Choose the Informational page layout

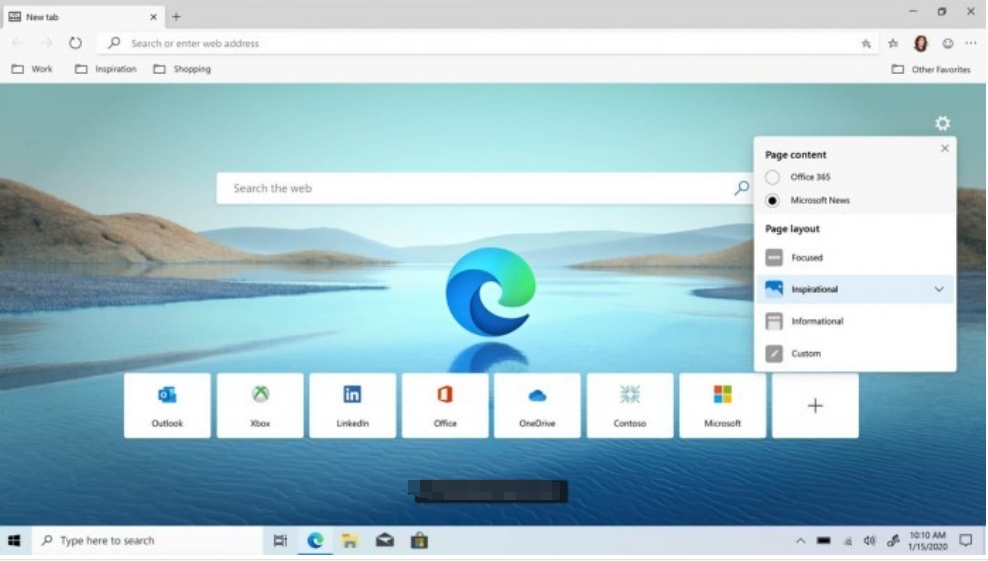tap(855, 321)
